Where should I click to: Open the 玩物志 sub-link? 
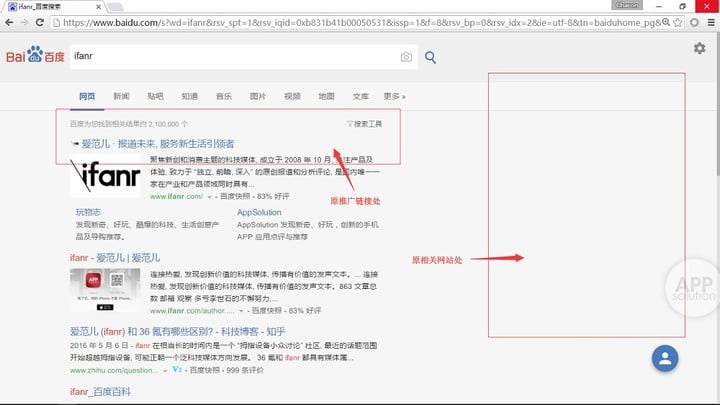click(x=88, y=212)
